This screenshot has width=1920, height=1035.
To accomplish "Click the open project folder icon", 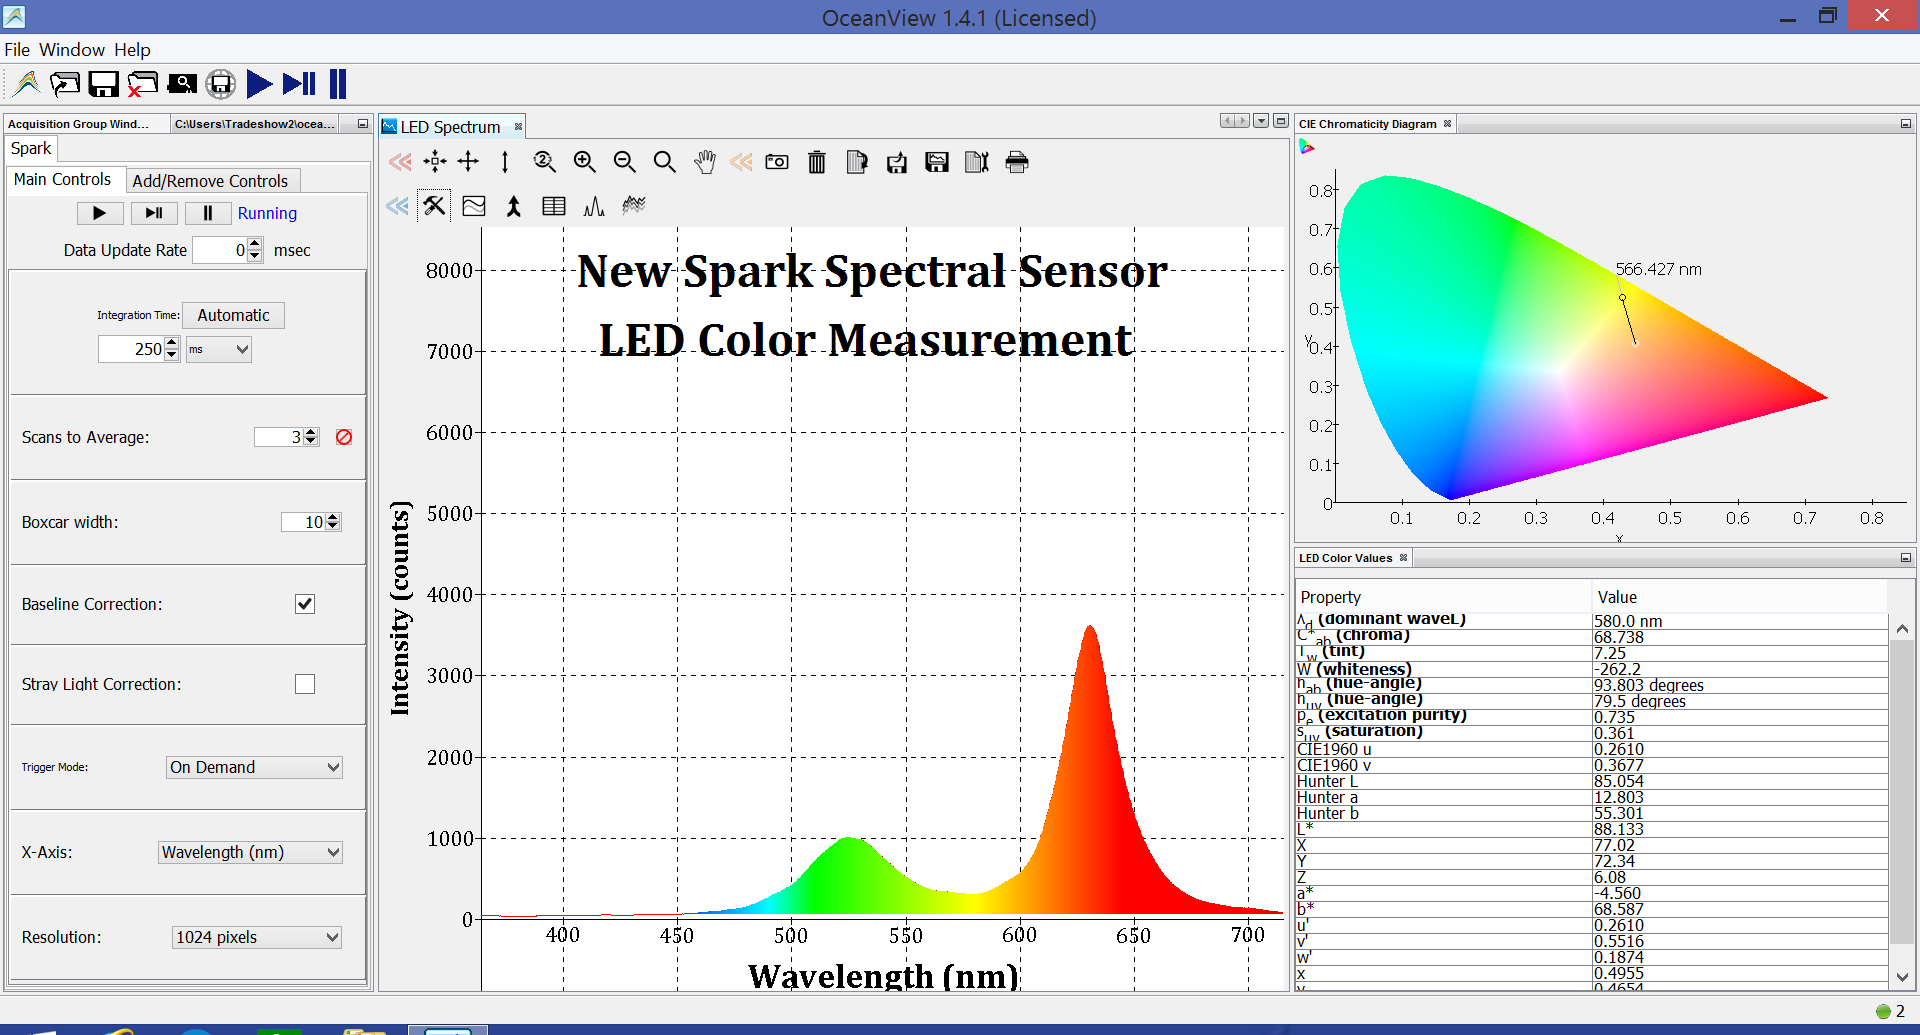I will point(65,84).
